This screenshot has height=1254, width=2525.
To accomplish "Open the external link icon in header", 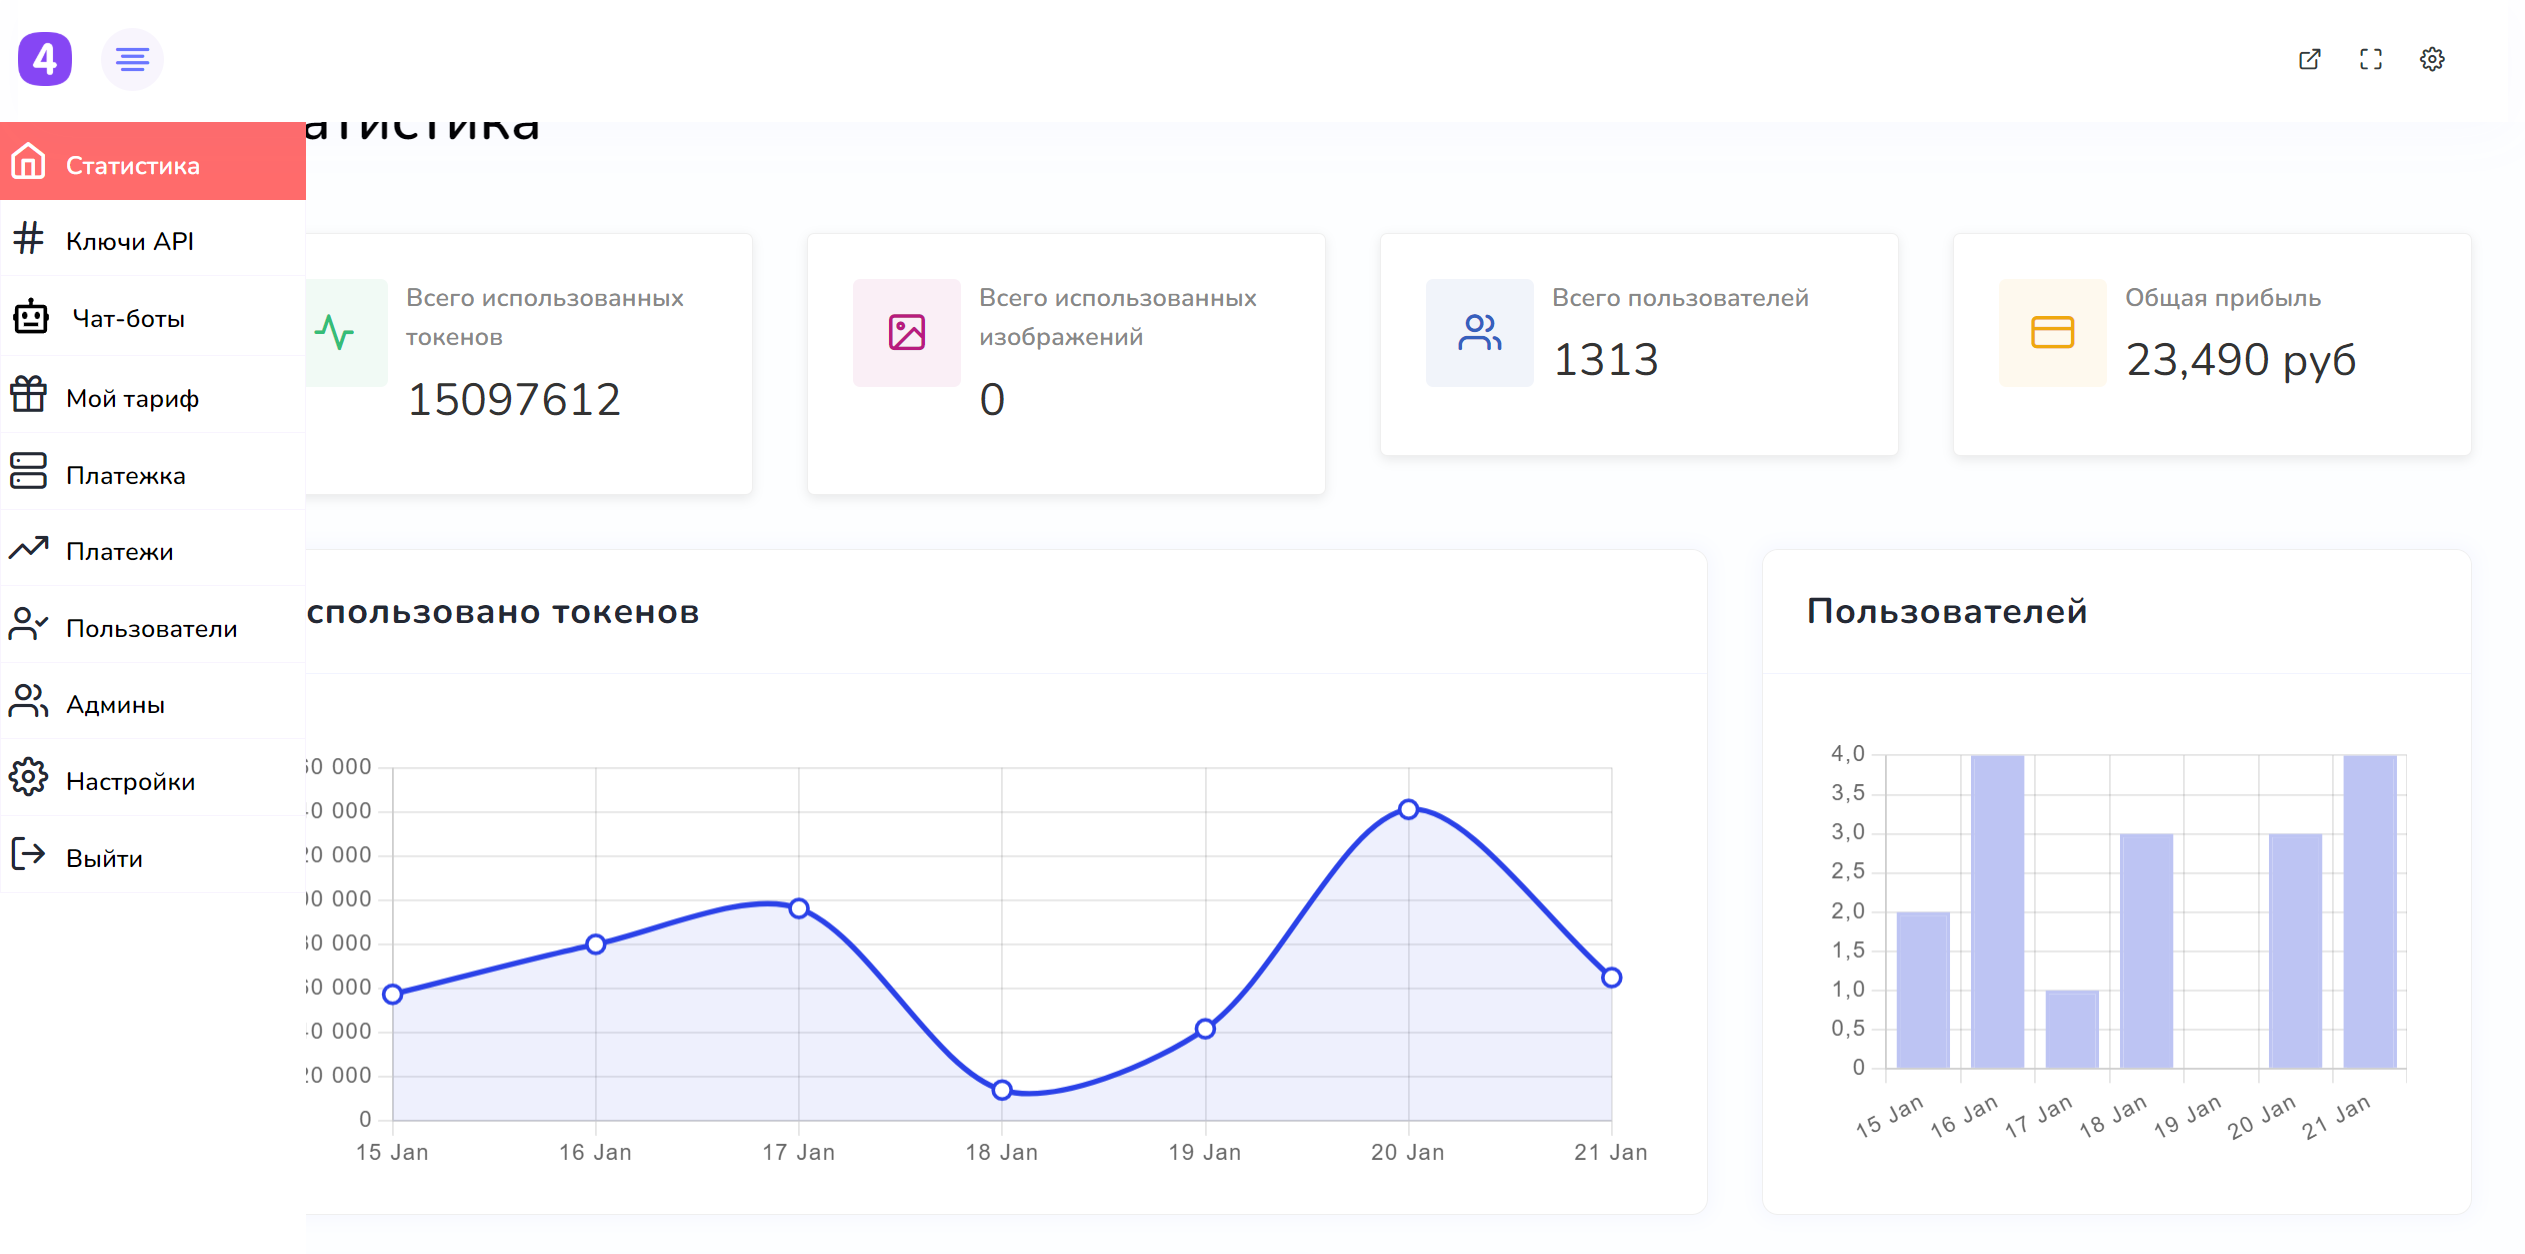I will (2309, 59).
